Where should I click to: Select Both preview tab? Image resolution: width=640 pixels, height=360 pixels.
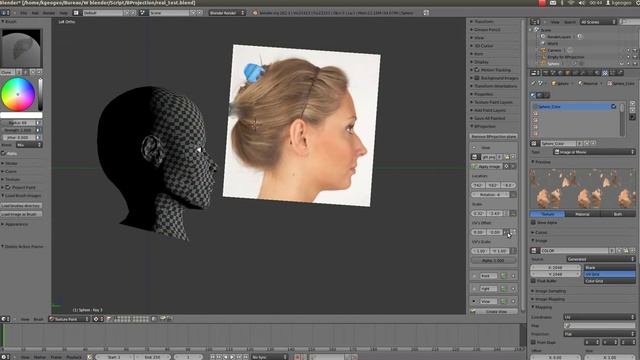[x=618, y=214]
